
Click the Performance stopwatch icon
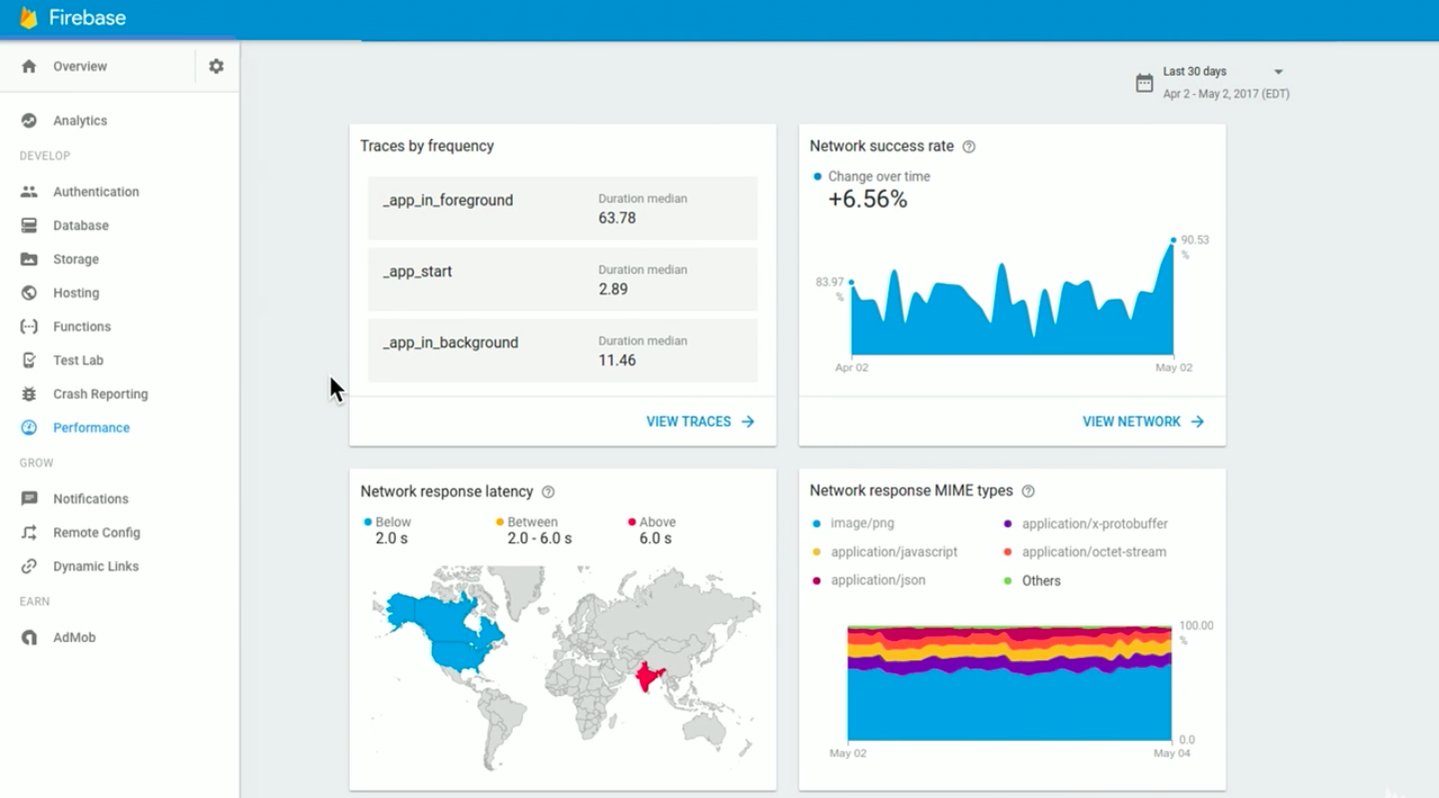coord(29,427)
